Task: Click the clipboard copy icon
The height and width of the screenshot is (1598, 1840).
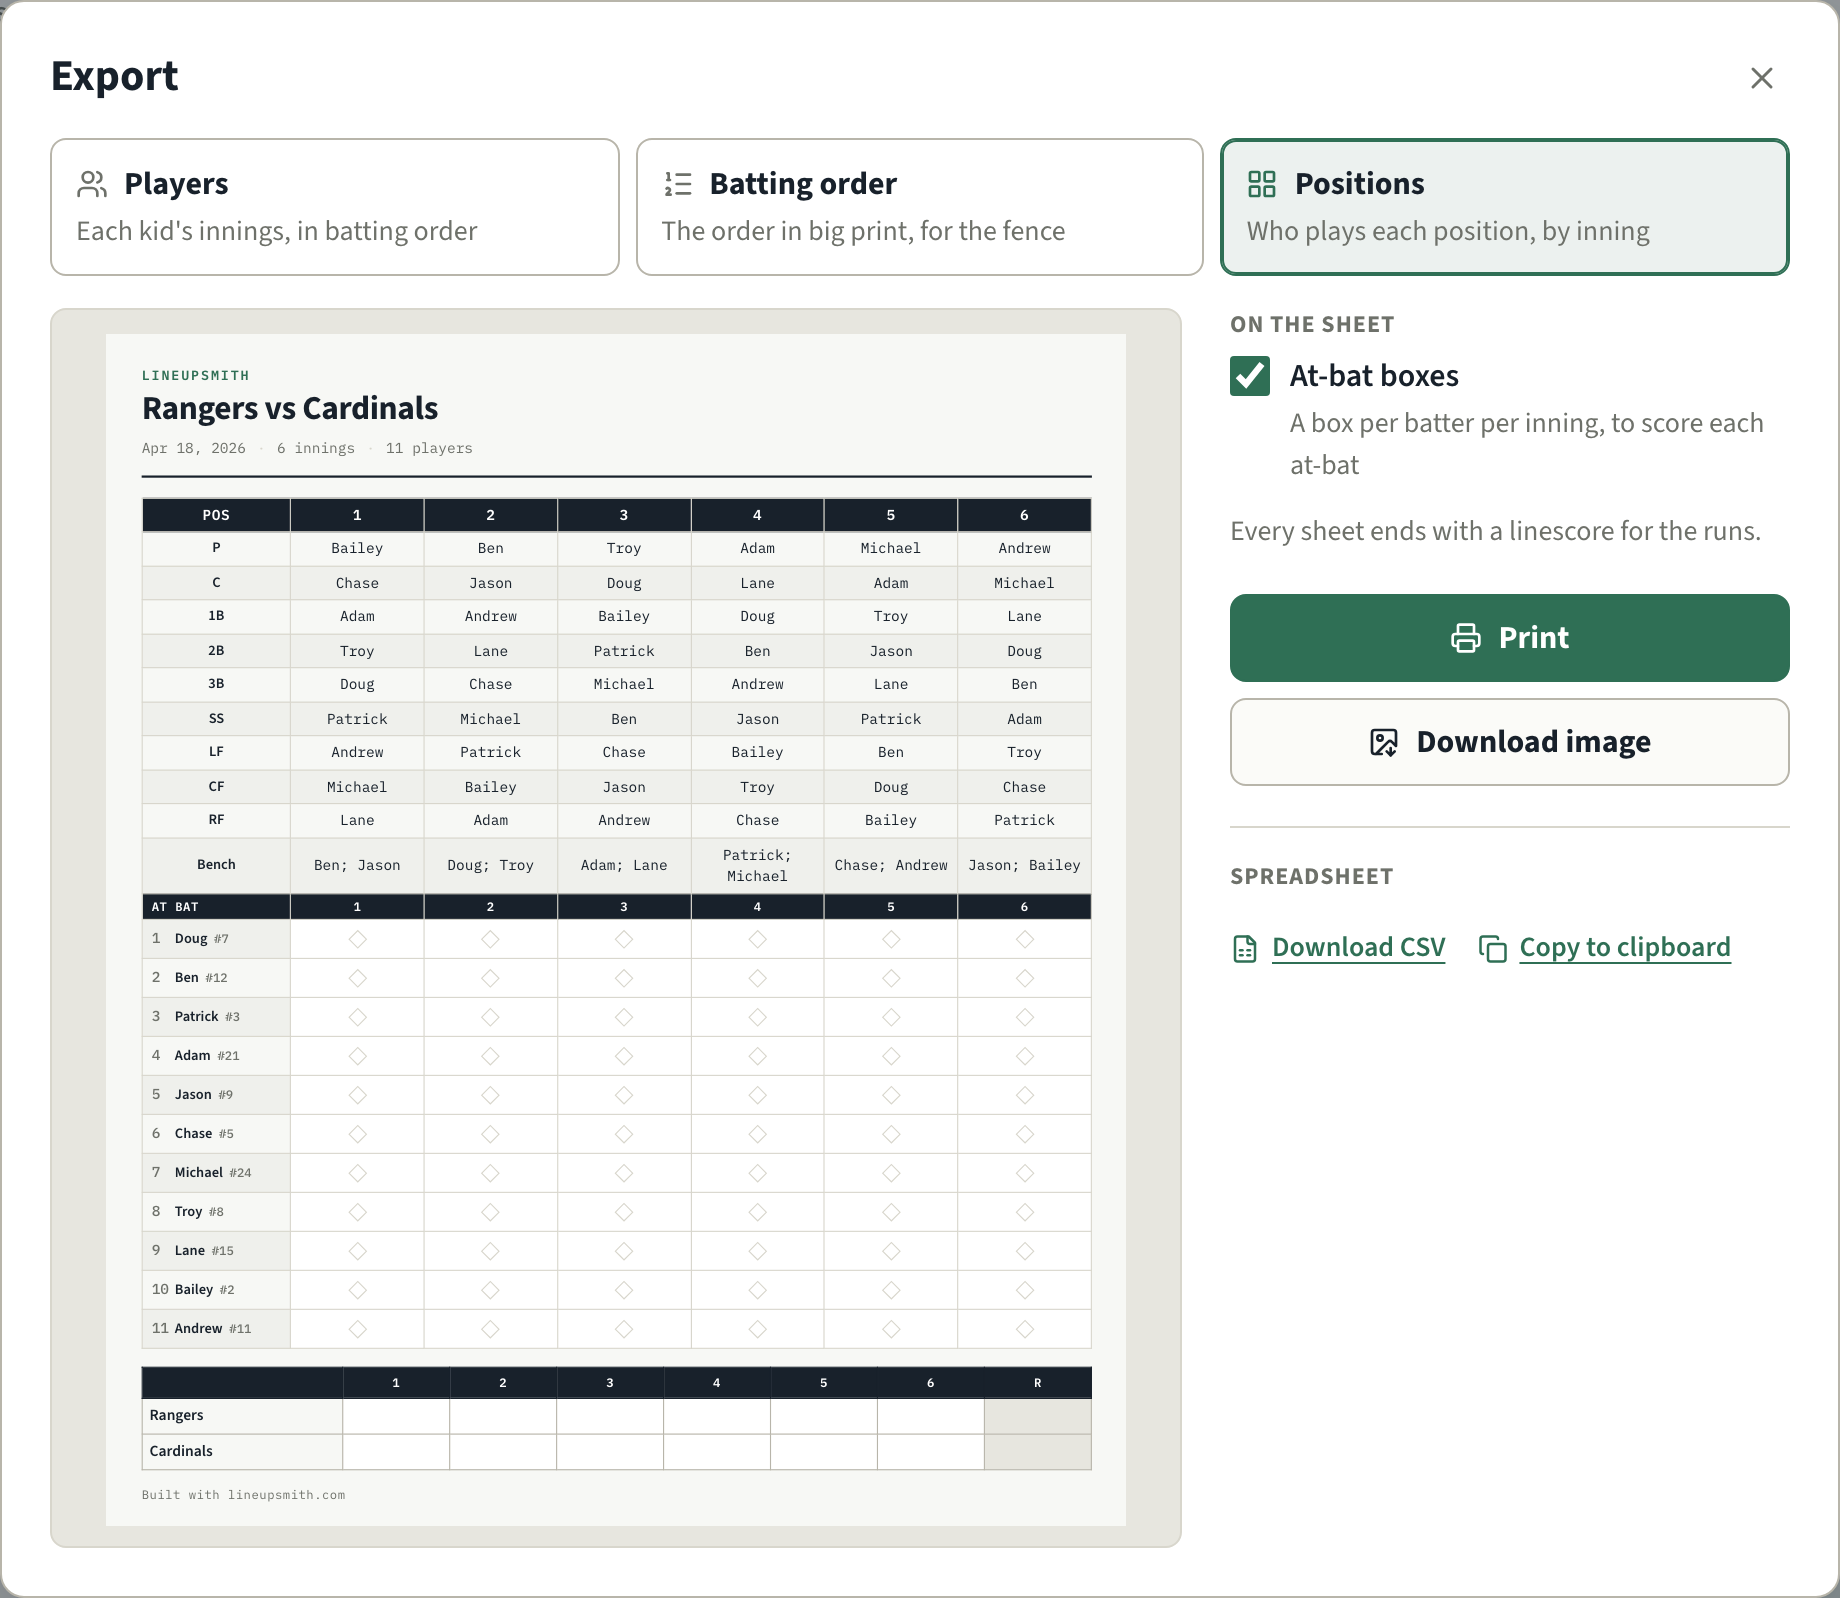Action: coord(1493,949)
